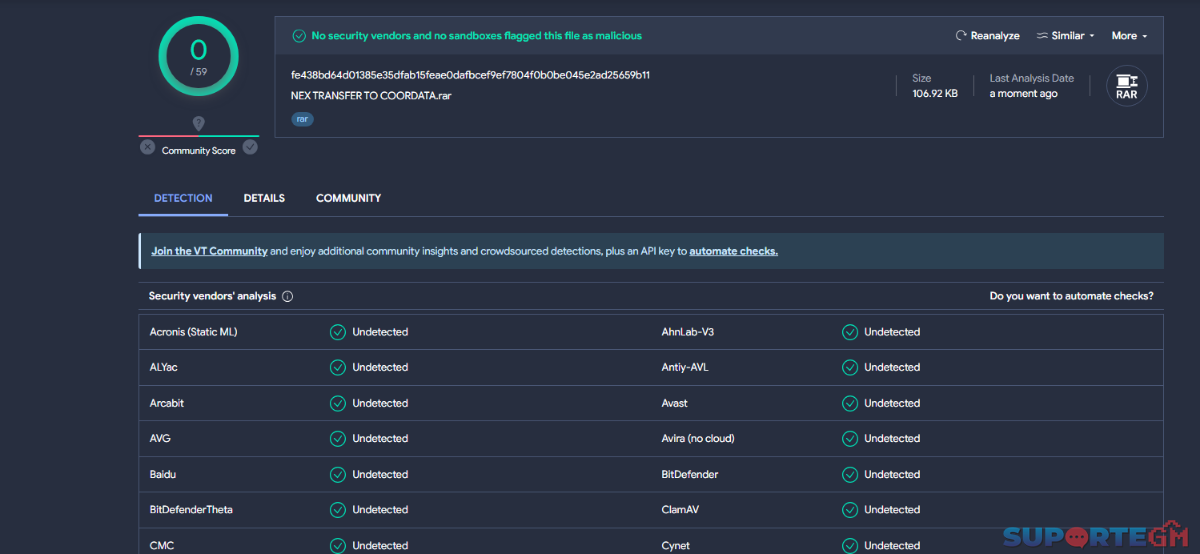The width and height of the screenshot is (1200, 554).
Task: Click the Last Analysis Date a moment ago
Action: pyautogui.click(x=1023, y=94)
